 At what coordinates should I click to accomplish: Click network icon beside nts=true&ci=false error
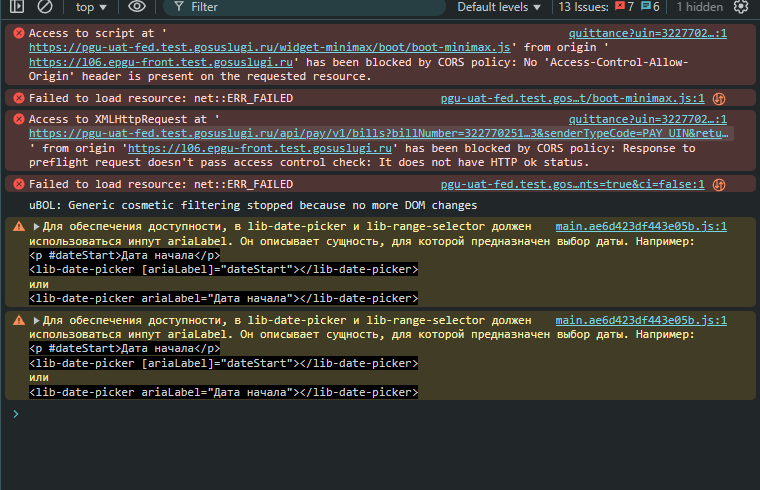(719, 185)
